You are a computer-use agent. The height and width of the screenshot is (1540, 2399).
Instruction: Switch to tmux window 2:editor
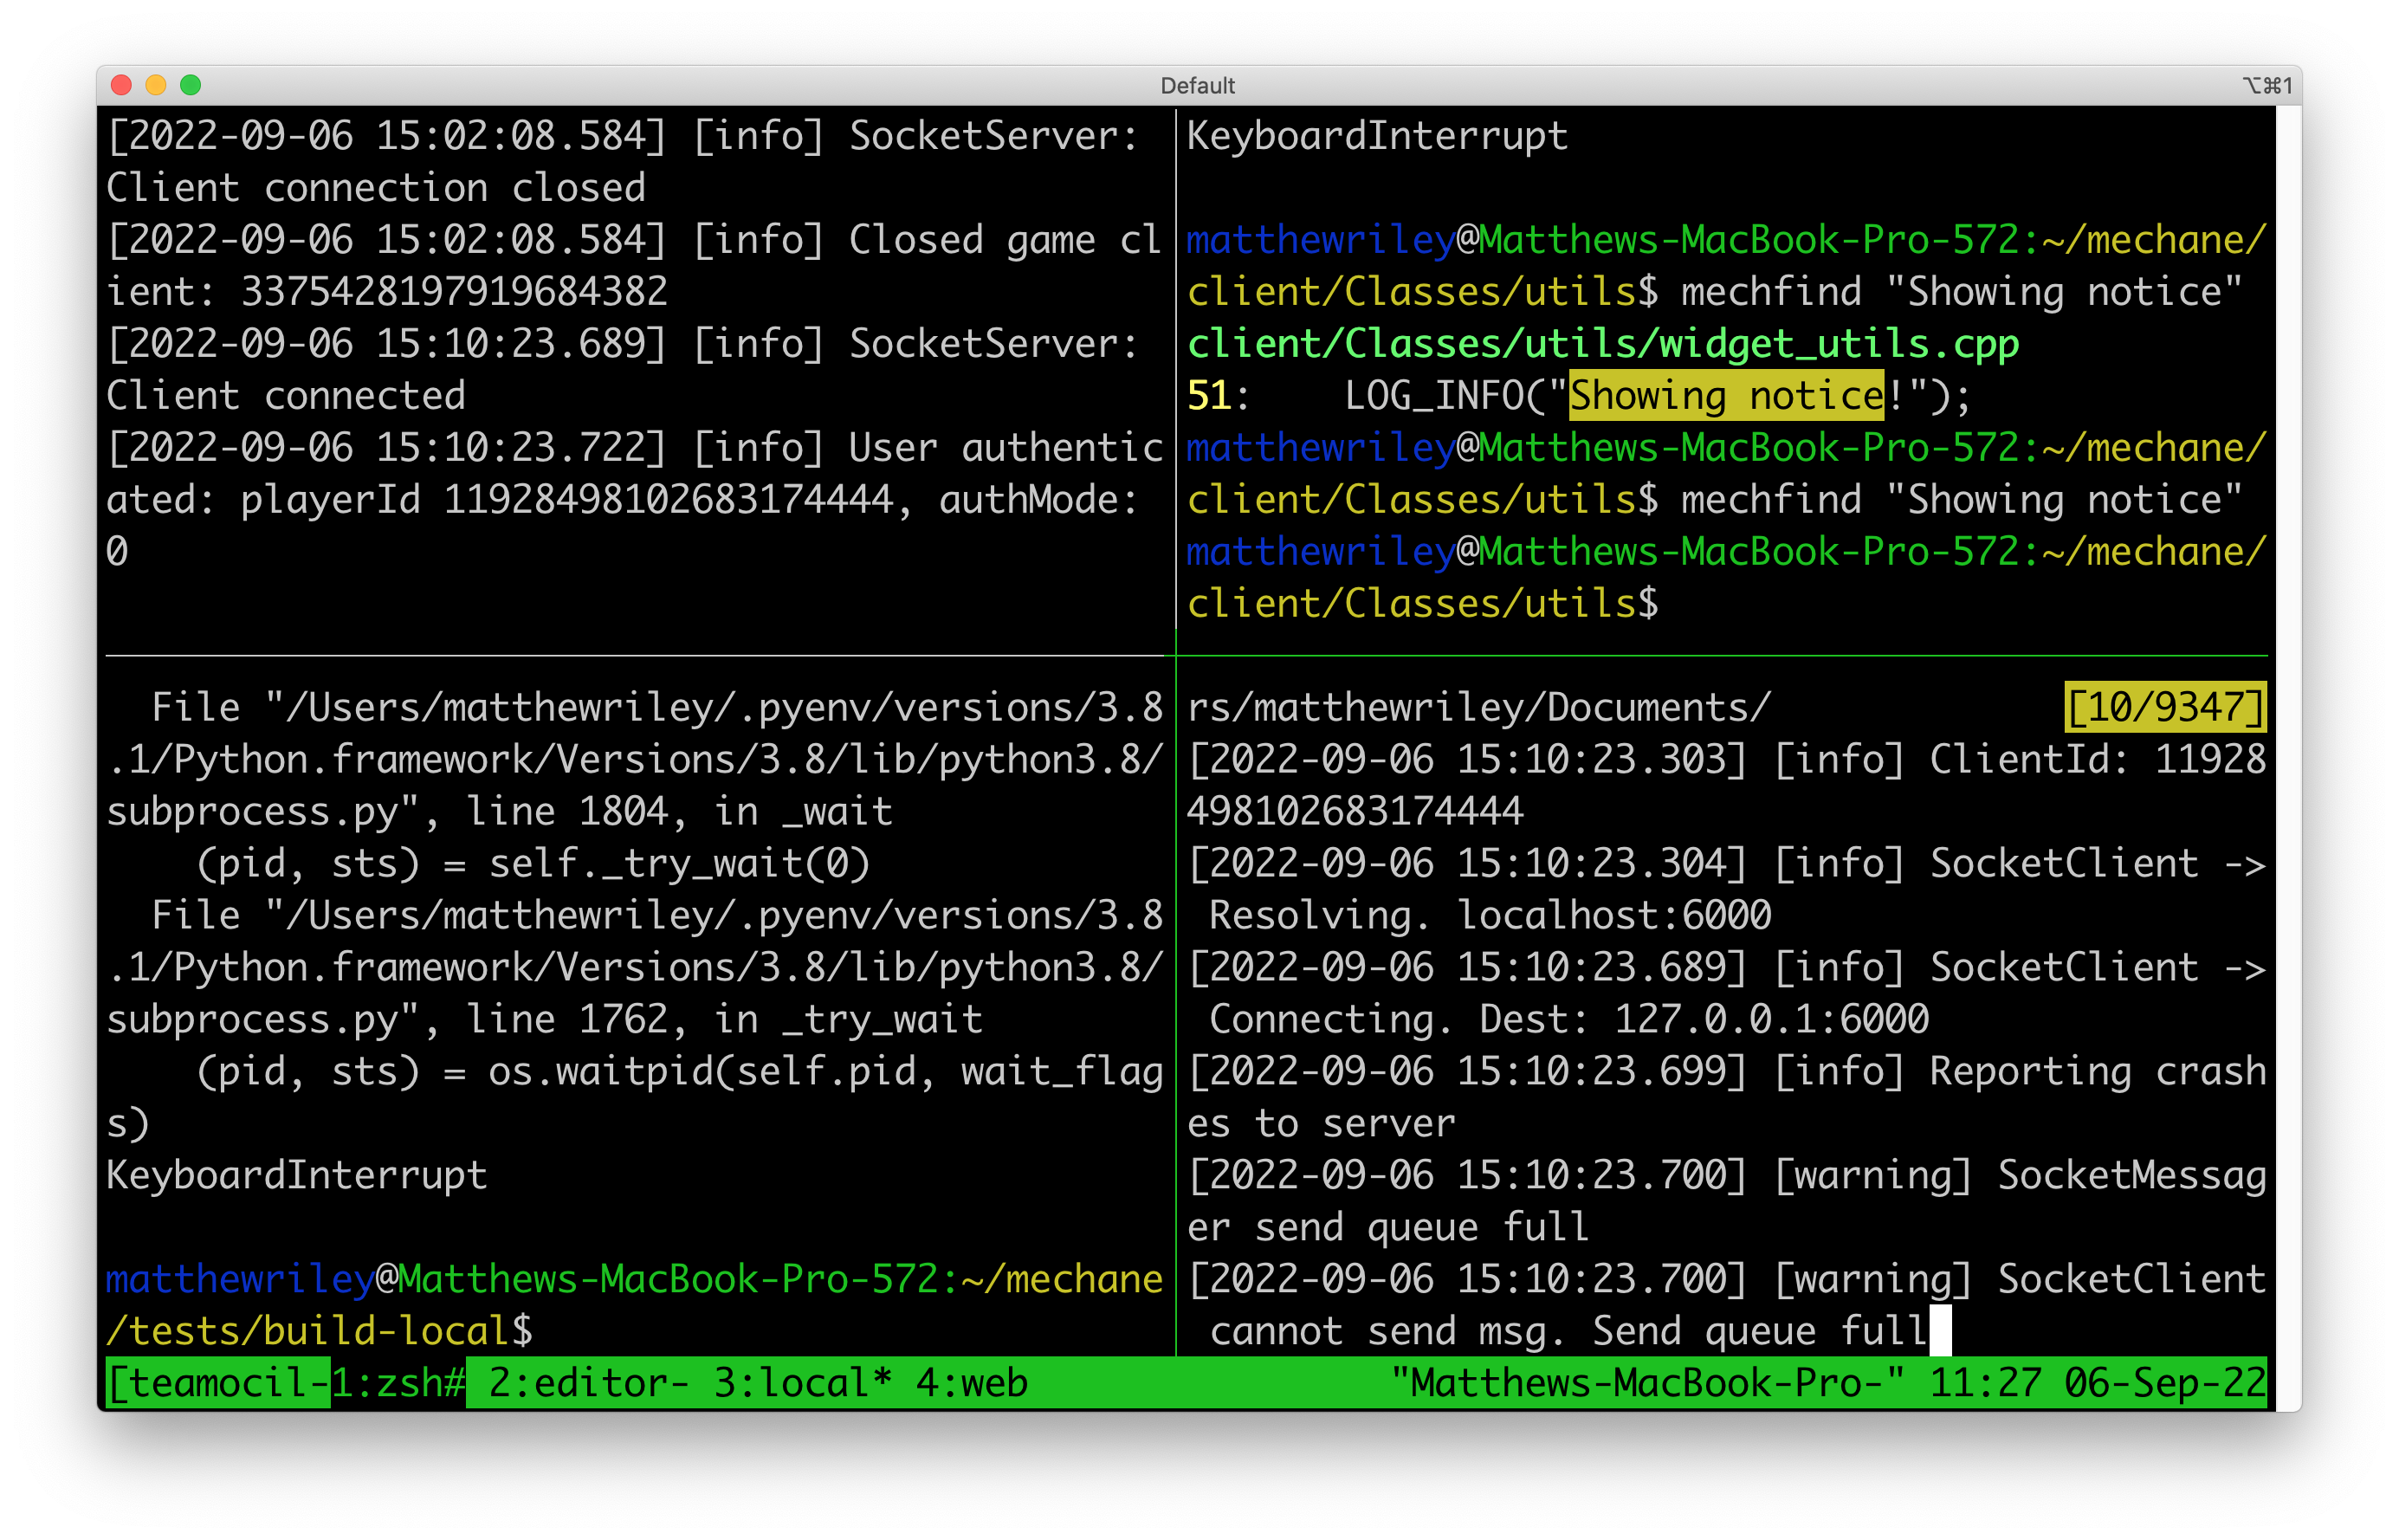point(589,1383)
